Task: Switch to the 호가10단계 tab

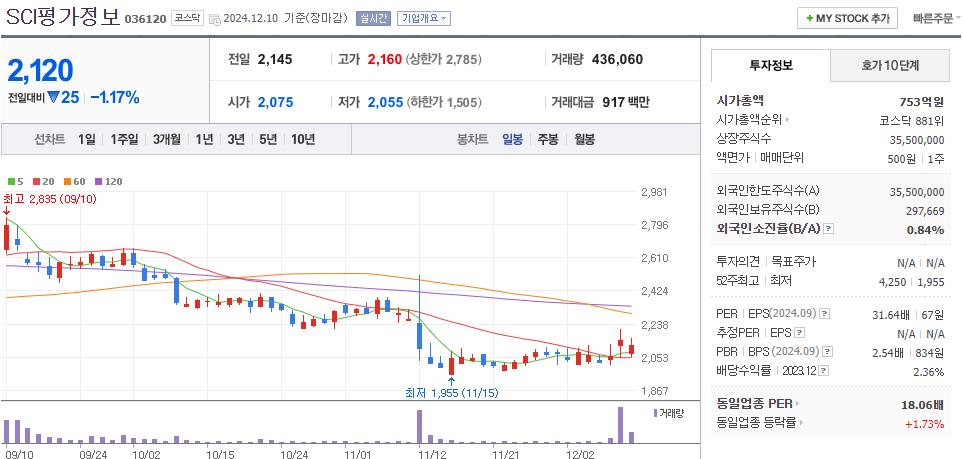Action: coord(891,66)
